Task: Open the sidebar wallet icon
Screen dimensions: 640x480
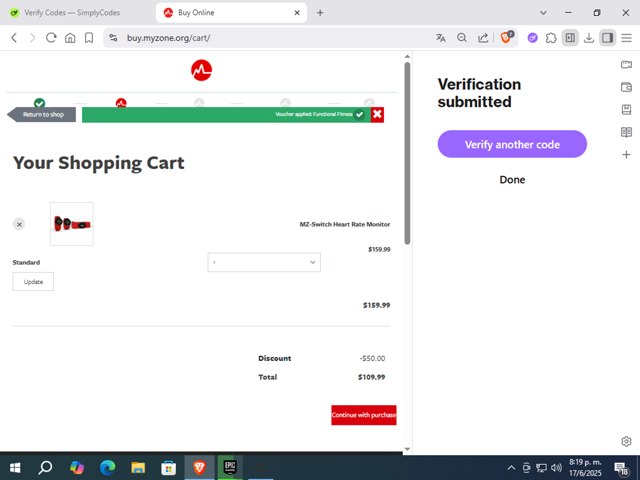Action: pyautogui.click(x=626, y=87)
